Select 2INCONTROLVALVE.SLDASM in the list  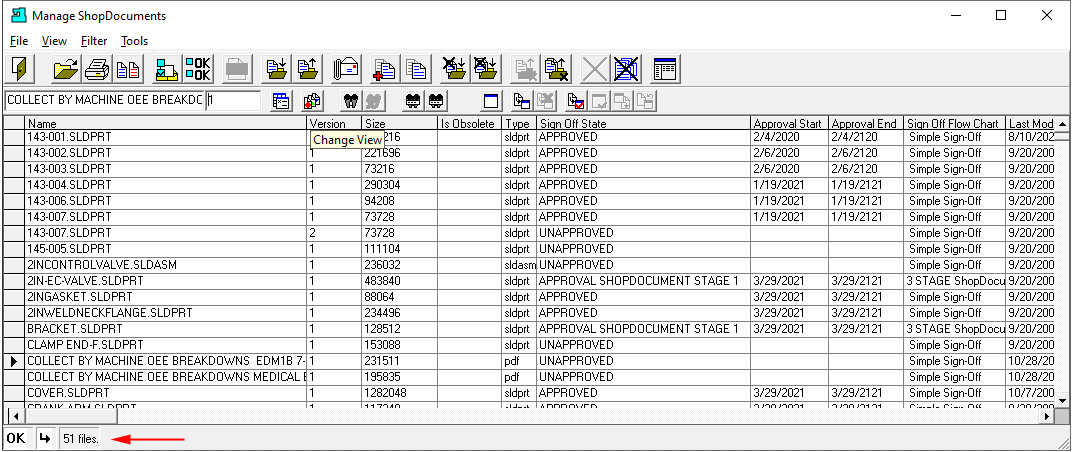coord(102,265)
